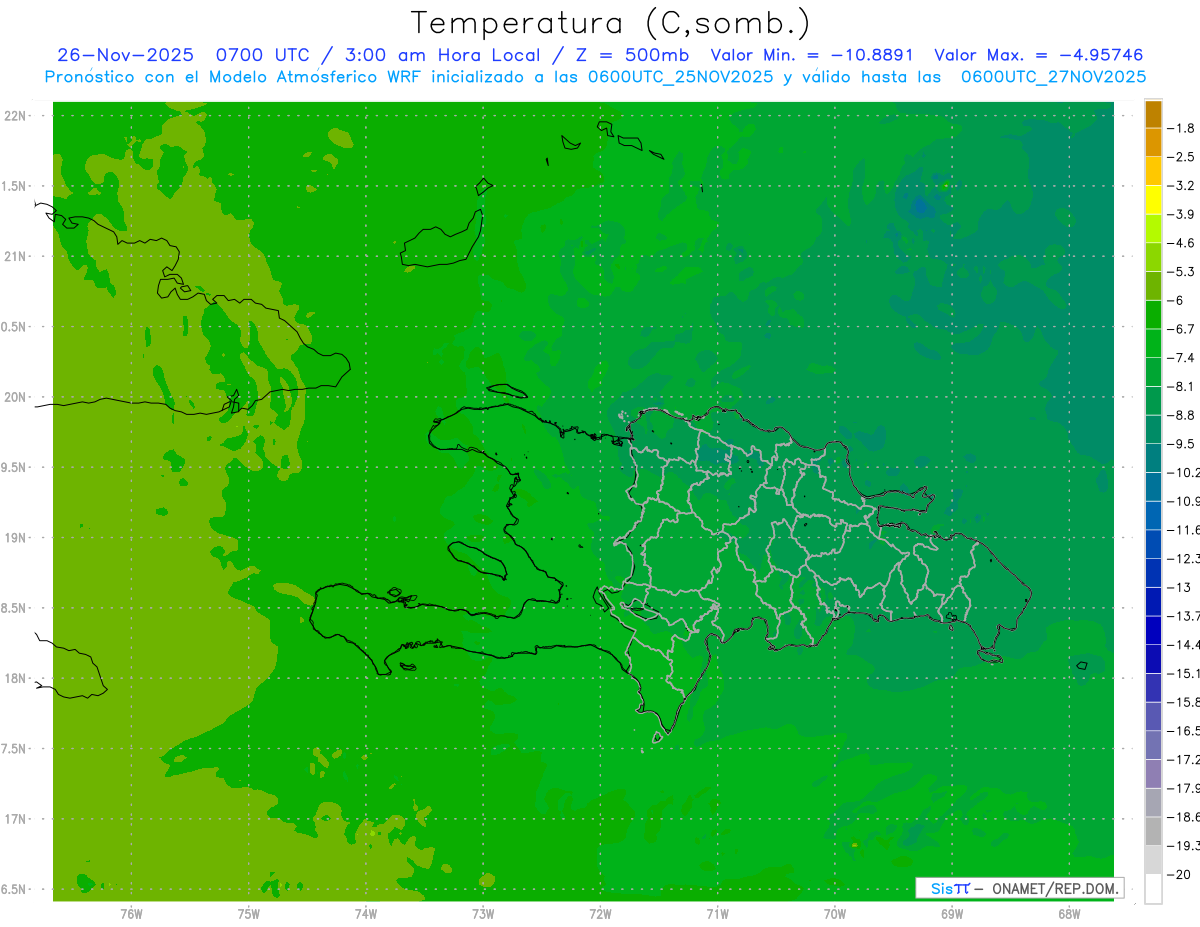Image resolution: width=1200 pixels, height=927 pixels.
Task: Pick the purple swatch between -17.2 and -17.9
Action: tap(1153, 774)
